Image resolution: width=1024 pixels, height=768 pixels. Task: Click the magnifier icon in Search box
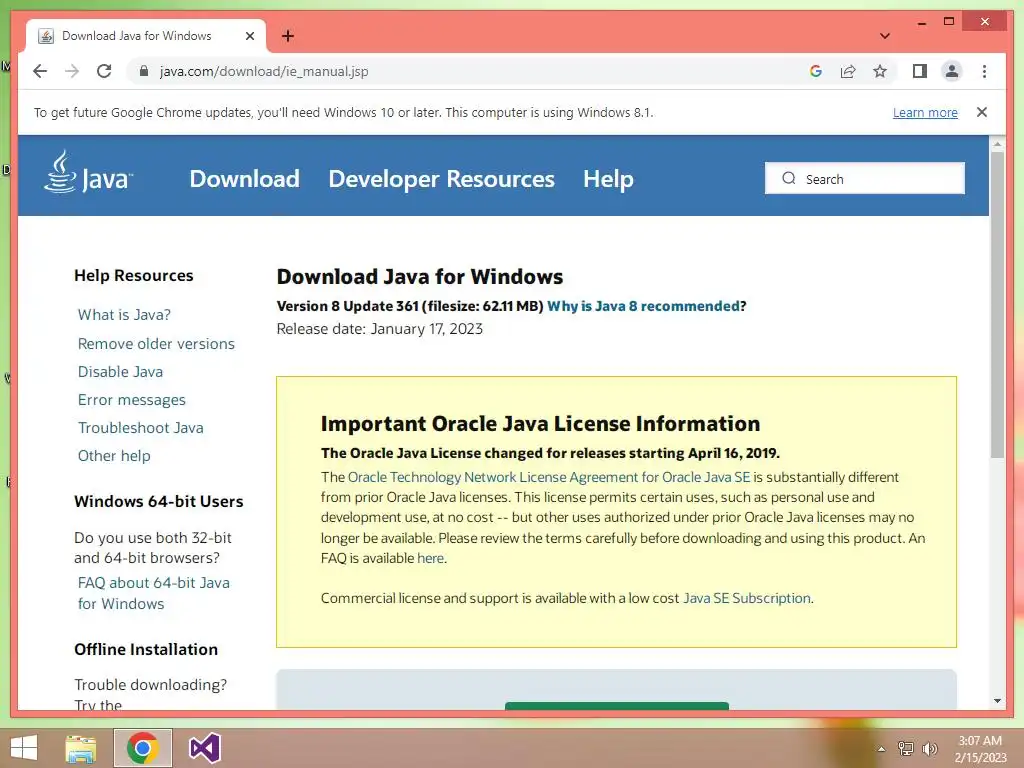click(x=789, y=178)
